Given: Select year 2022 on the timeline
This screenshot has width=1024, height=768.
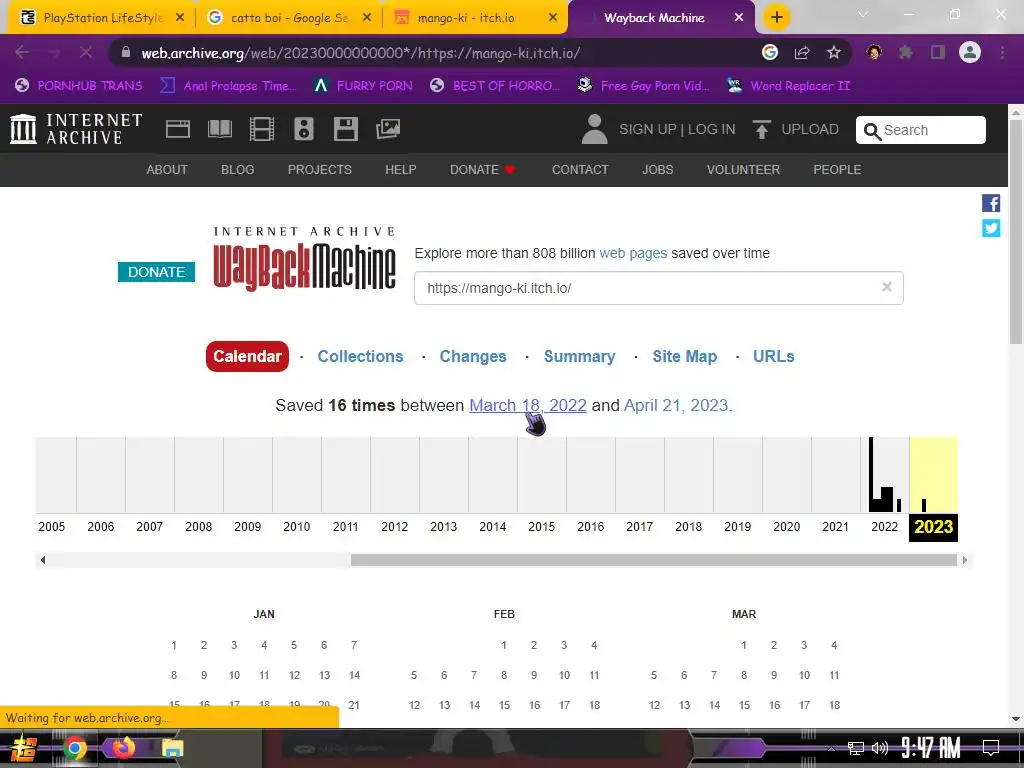Looking at the screenshot, I should pyautogui.click(x=884, y=526).
